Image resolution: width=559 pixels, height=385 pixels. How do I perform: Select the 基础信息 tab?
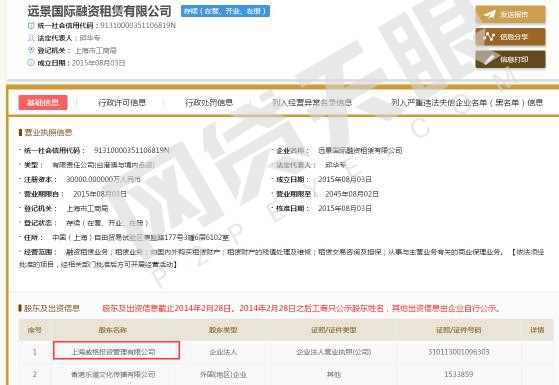tap(43, 103)
